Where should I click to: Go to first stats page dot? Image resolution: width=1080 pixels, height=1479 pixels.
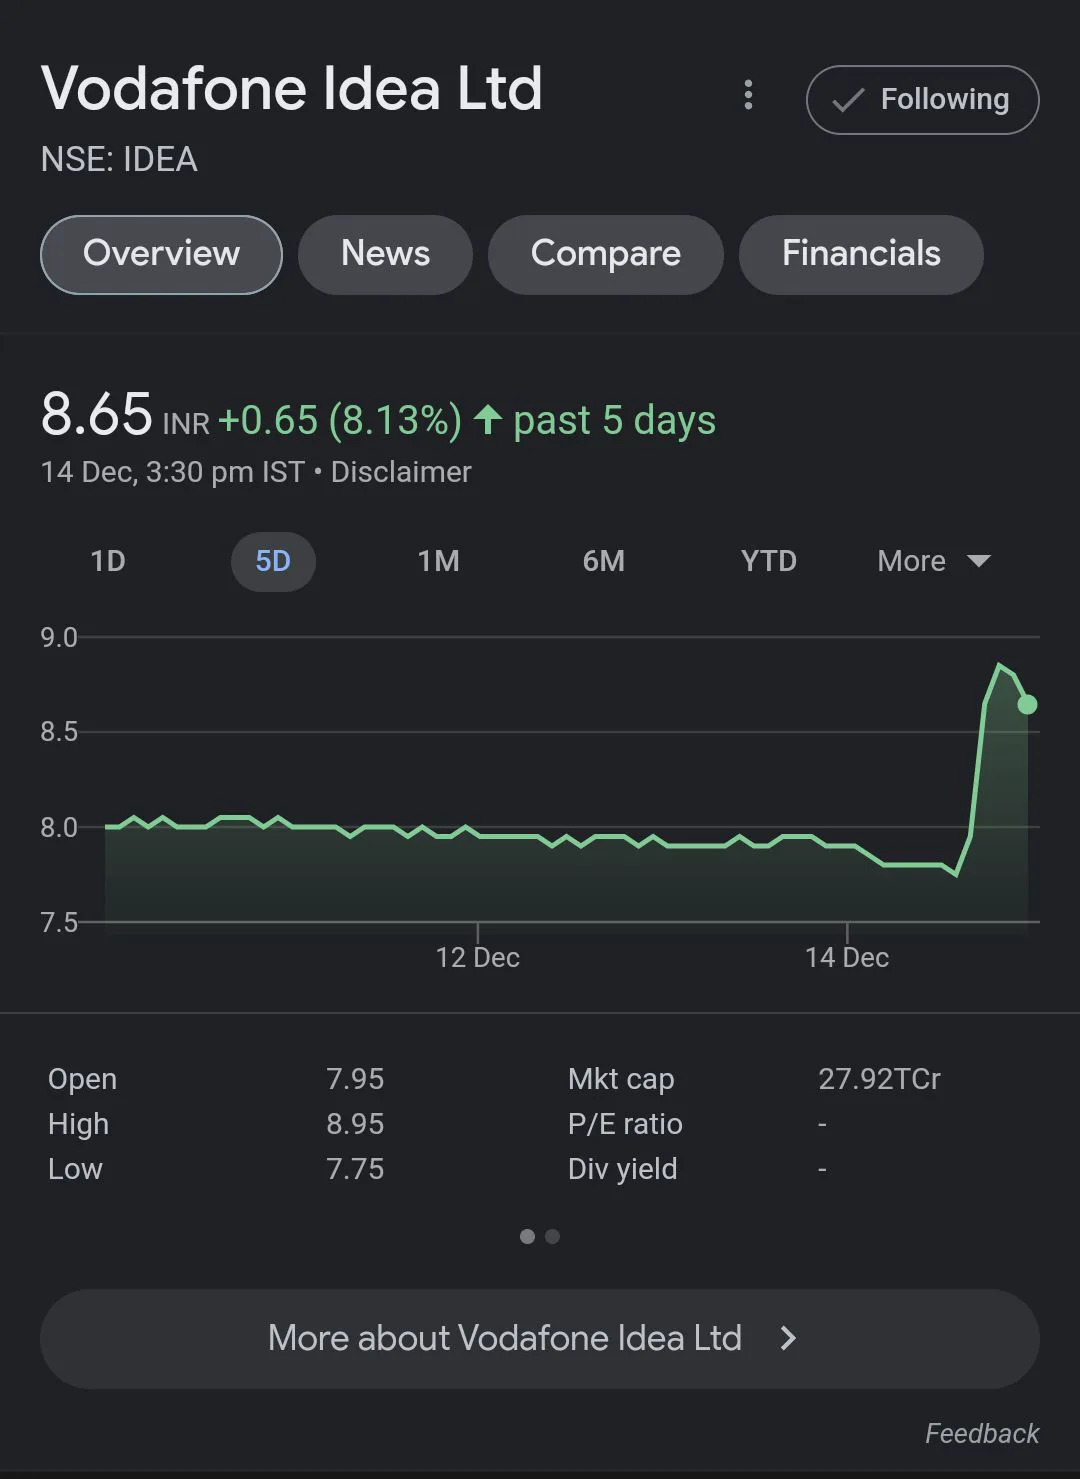click(527, 1237)
